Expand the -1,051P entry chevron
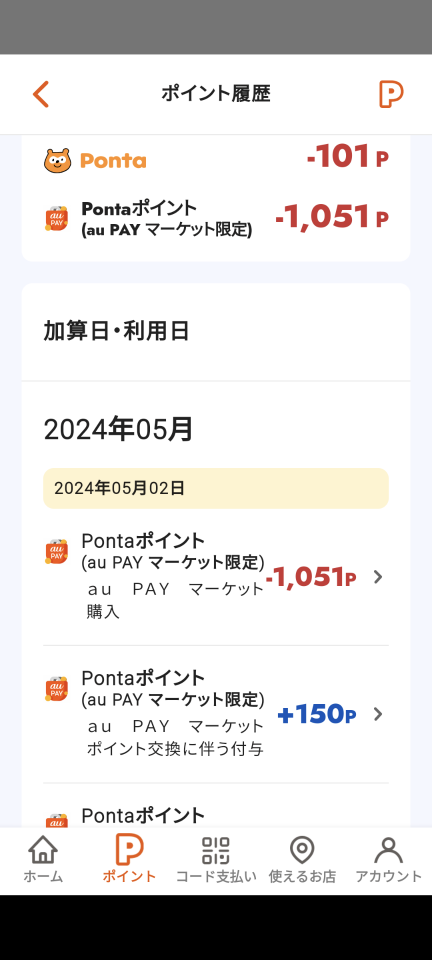 click(x=378, y=577)
